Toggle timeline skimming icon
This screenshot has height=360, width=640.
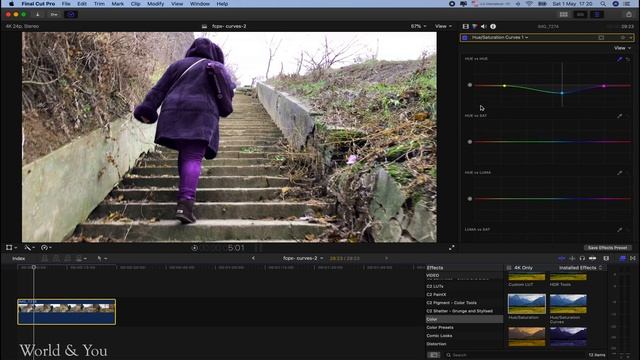click(x=562, y=258)
